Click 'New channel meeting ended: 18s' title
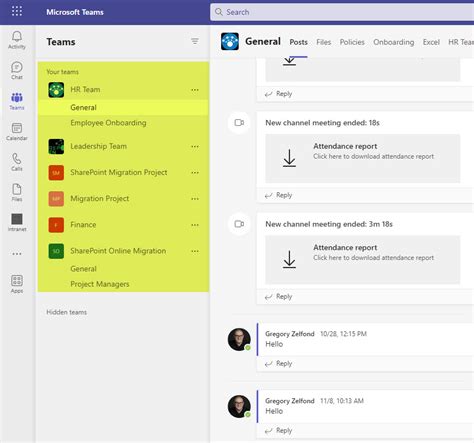This screenshot has height=443, width=474. [x=322, y=123]
